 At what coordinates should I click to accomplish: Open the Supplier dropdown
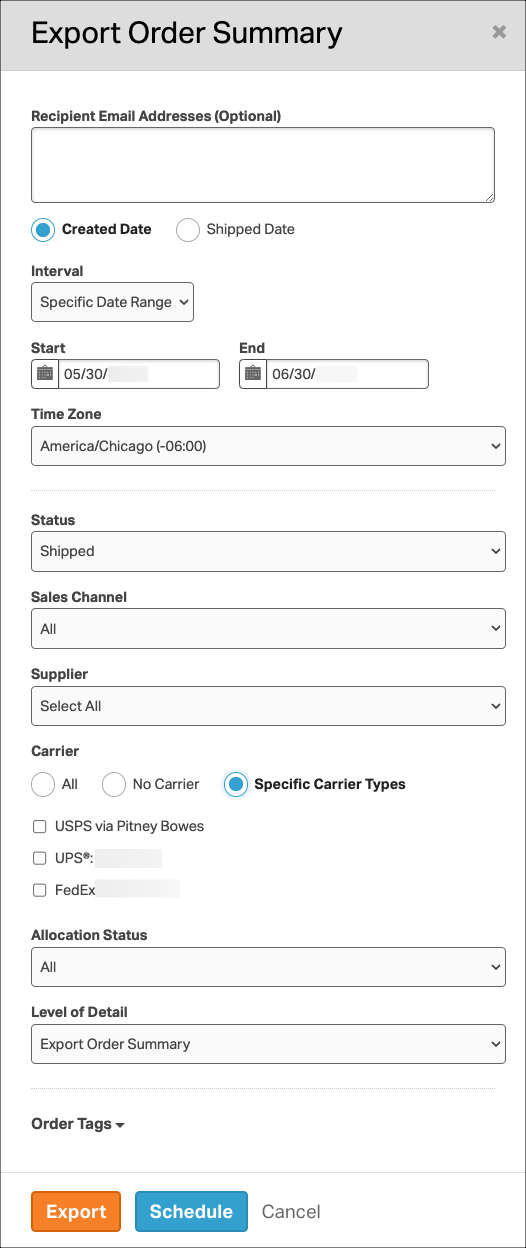[x=268, y=706]
